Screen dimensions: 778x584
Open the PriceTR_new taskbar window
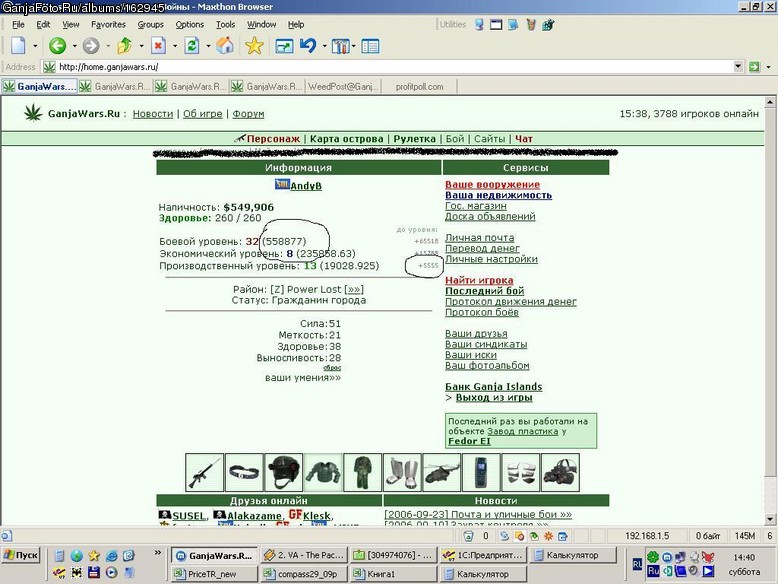pyautogui.click(x=214, y=574)
